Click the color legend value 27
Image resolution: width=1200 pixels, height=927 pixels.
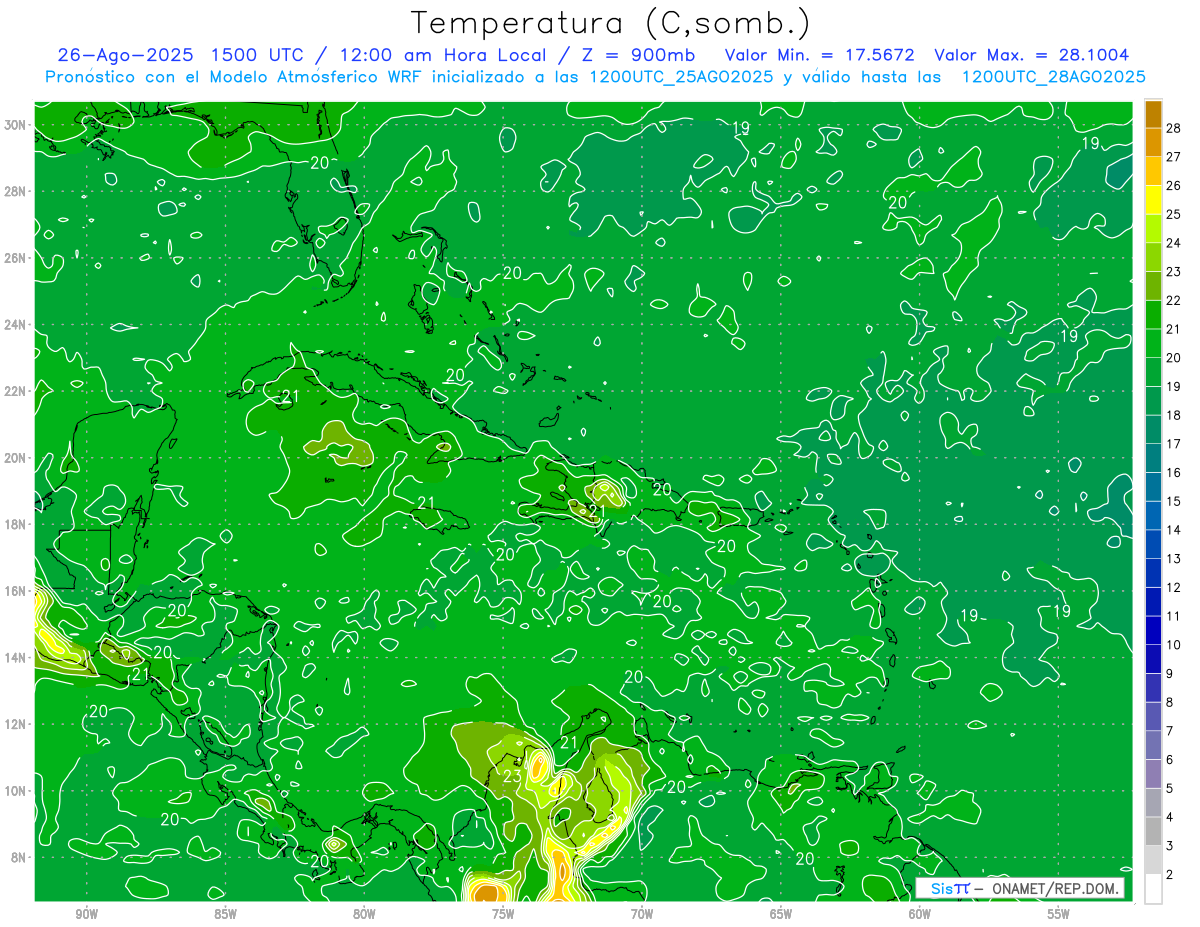pos(1174,157)
